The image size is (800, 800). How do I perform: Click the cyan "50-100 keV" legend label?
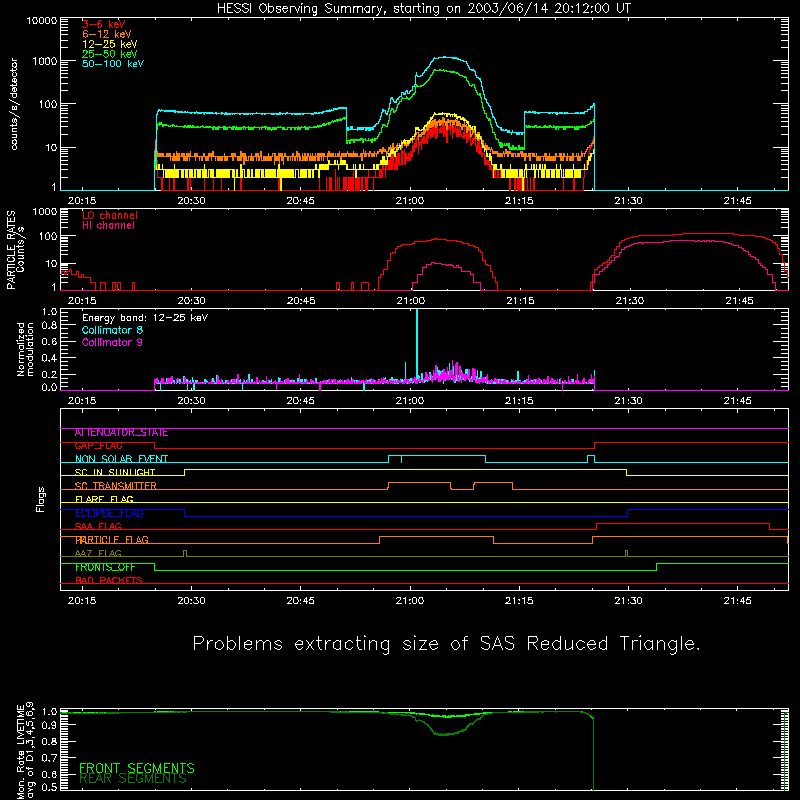113,64
